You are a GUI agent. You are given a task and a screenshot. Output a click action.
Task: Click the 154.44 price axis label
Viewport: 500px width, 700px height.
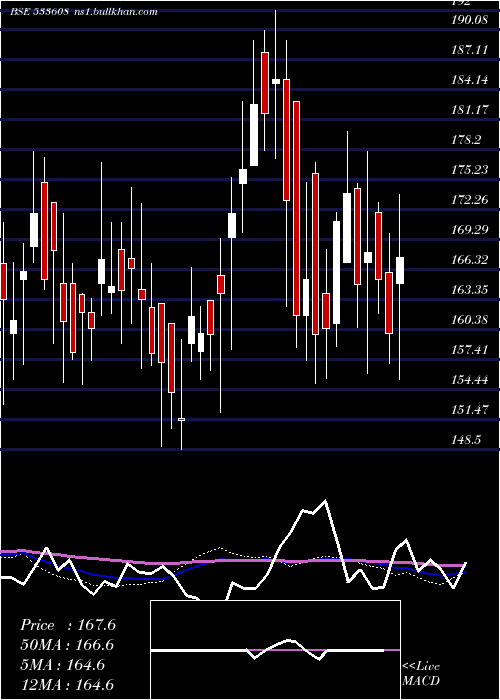tap(470, 380)
